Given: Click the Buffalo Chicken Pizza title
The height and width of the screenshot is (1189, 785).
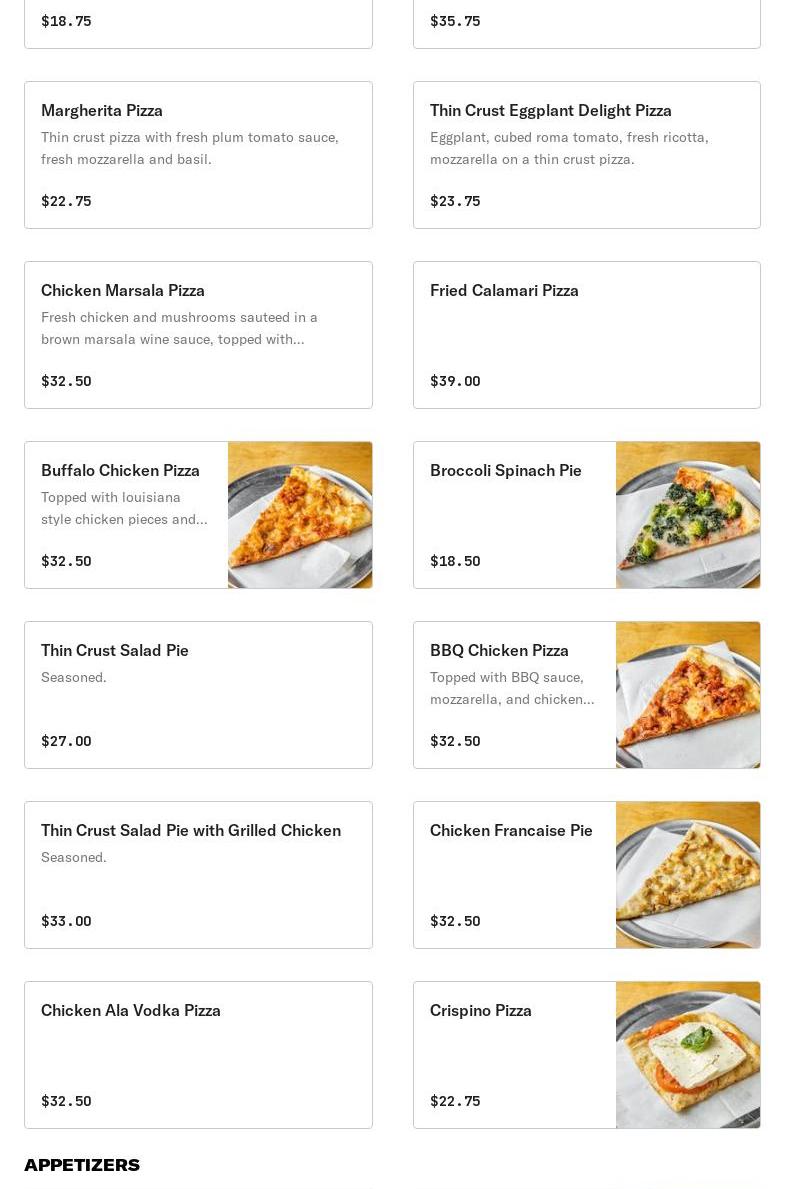Looking at the screenshot, I should [120, 470].
